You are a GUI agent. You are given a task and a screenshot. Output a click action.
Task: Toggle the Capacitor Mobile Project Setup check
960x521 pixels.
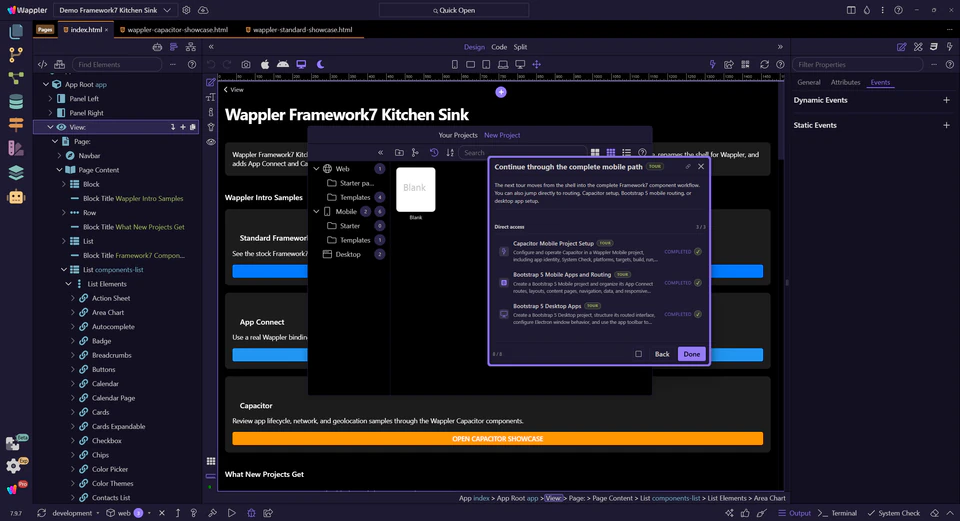click(698, 252)
